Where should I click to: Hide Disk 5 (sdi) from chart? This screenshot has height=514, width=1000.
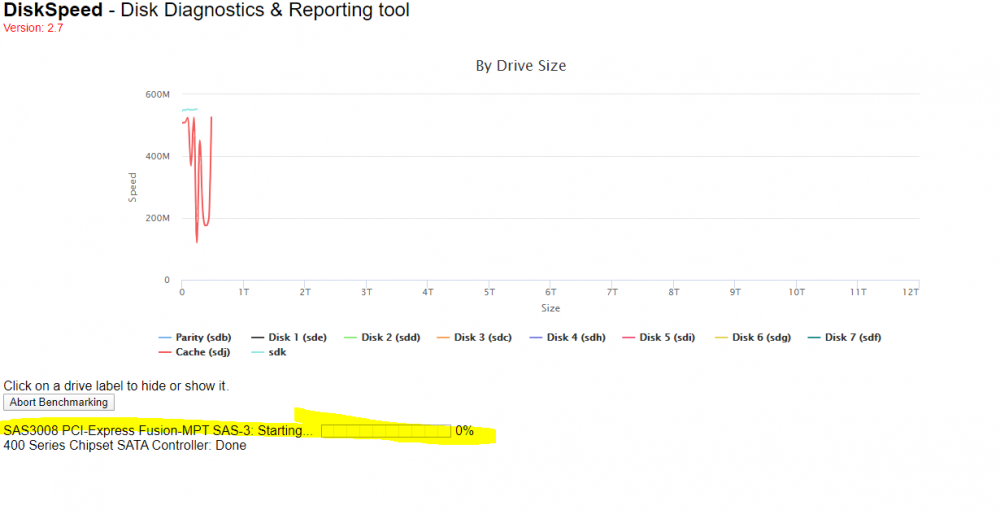coord(659,337)
